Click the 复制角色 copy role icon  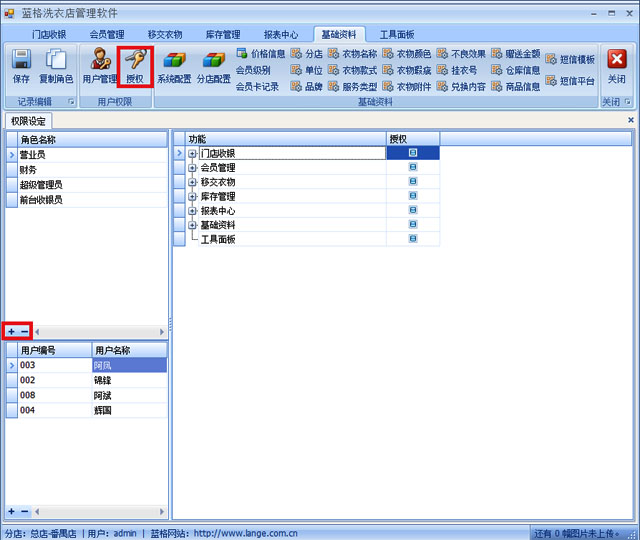(x=56, y=60)
